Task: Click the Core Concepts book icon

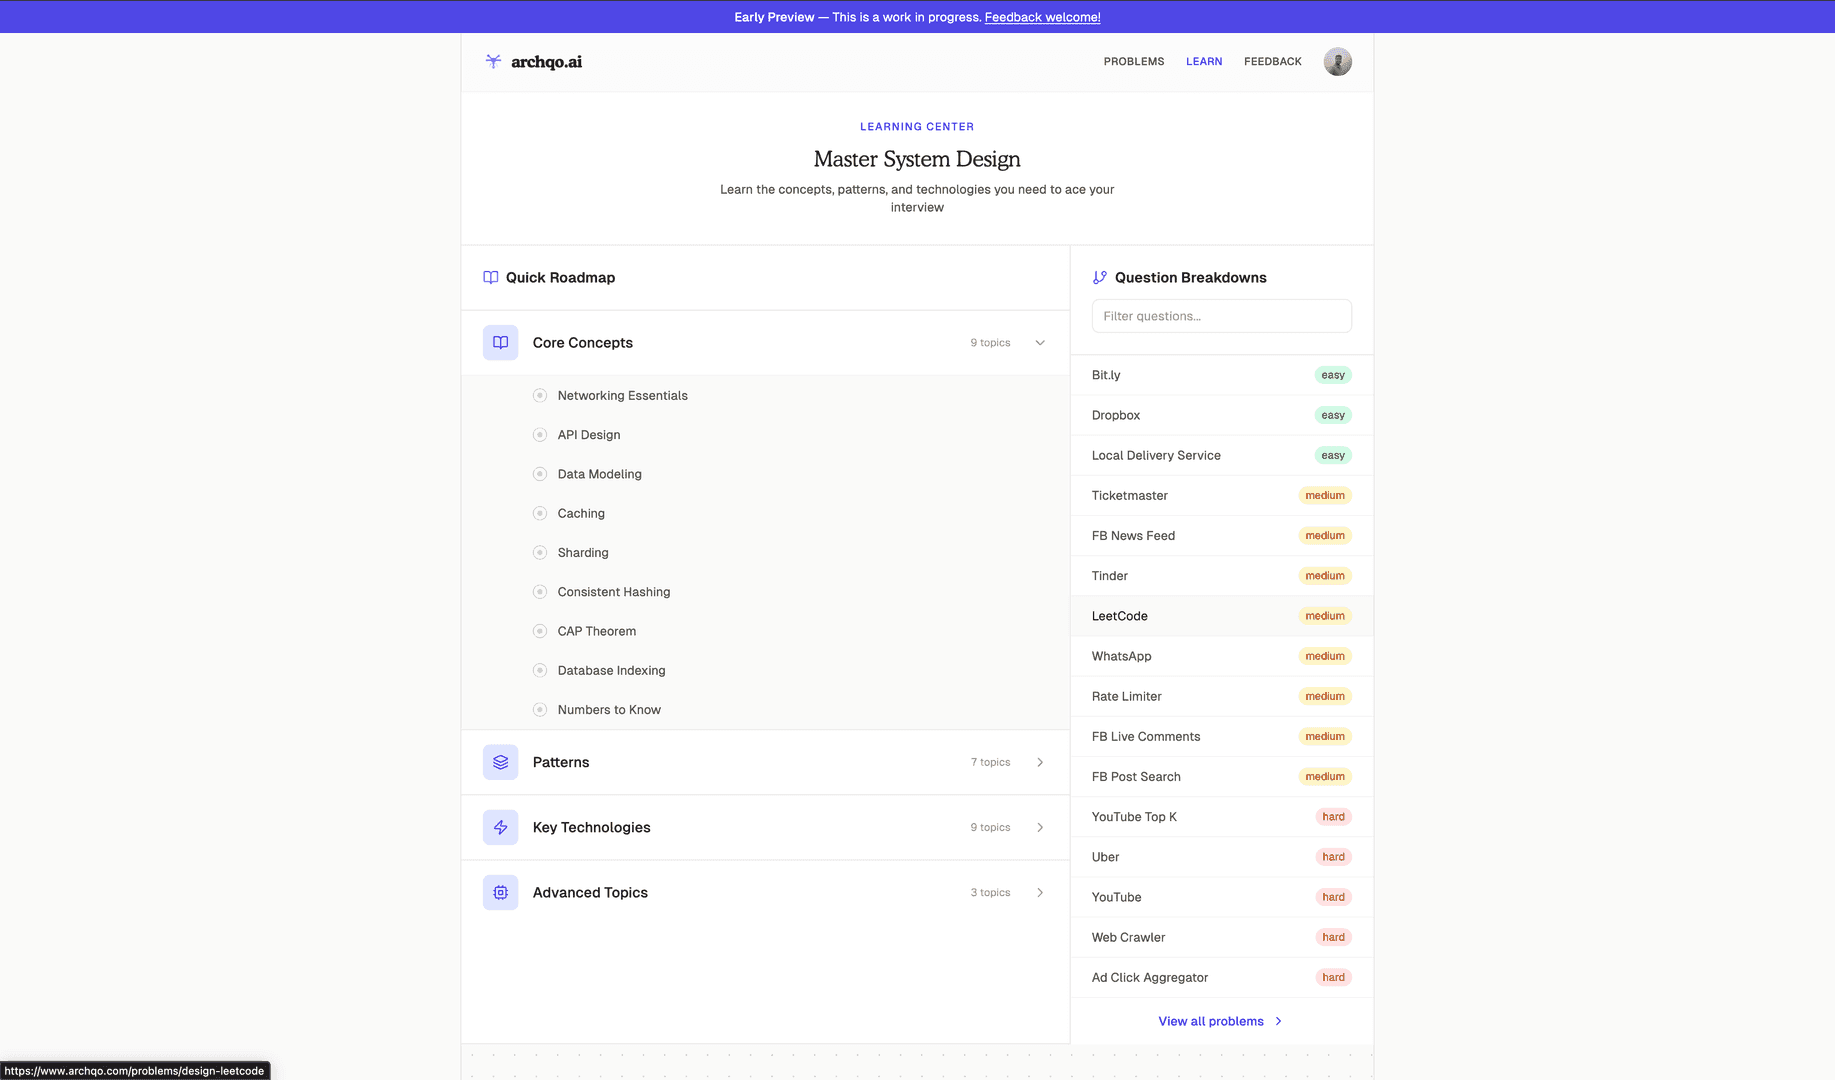Action: [x=500, y=343]
